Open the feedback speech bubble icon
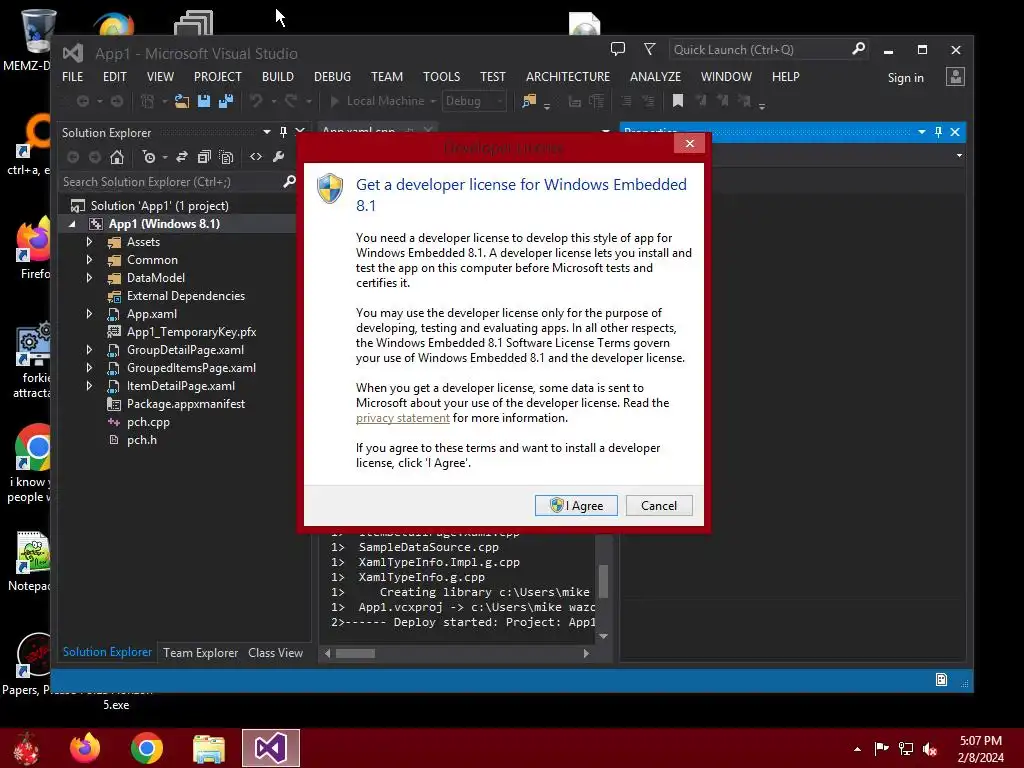This screenshot has width=1024, height=768. [618, 49]
